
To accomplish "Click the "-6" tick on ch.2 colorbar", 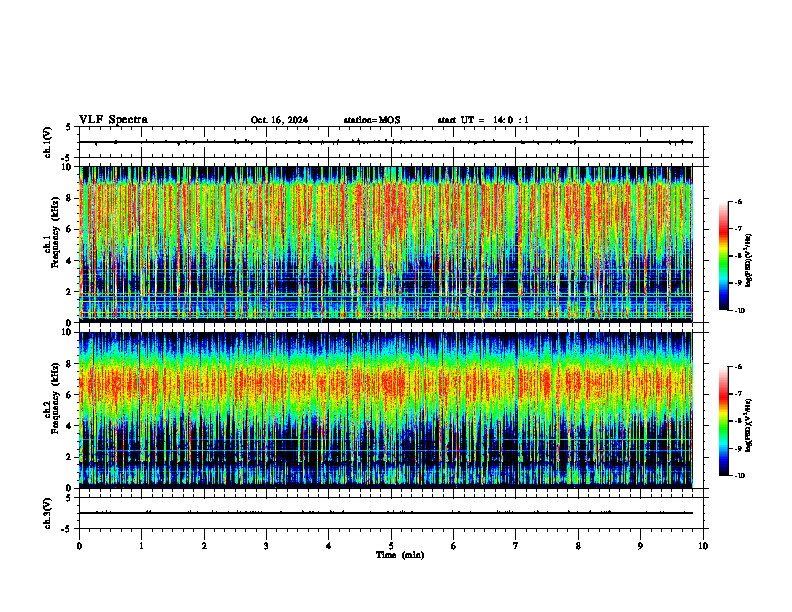I will (739, 367).
